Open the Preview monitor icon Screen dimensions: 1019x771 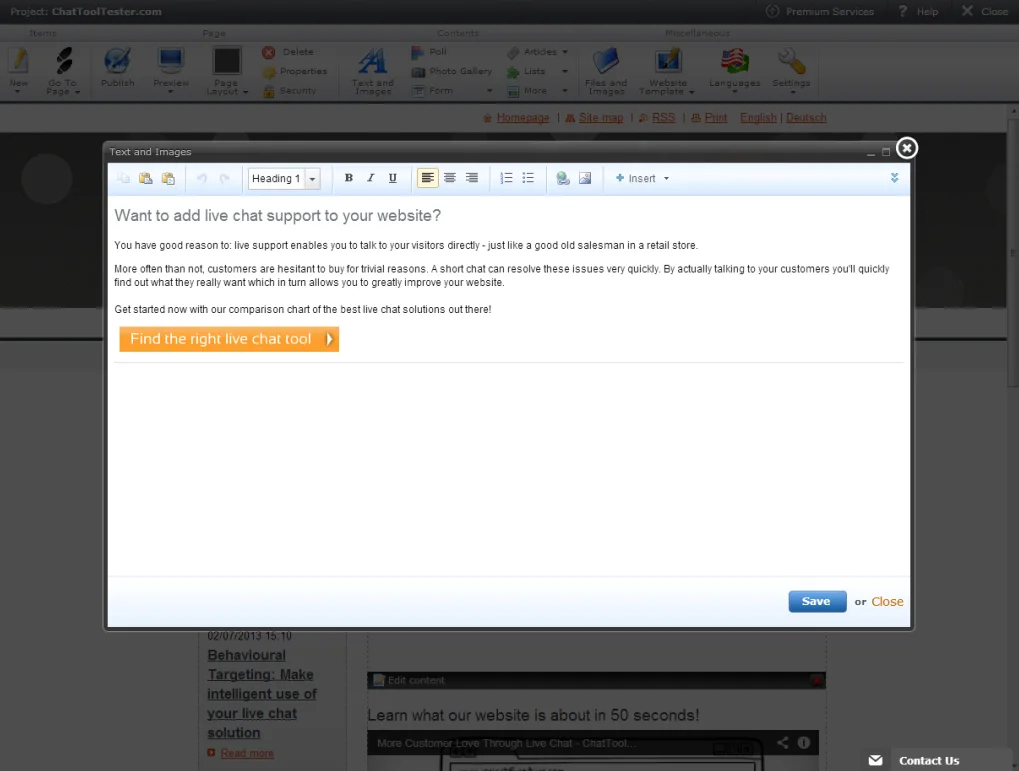click(x=171, y=70)
